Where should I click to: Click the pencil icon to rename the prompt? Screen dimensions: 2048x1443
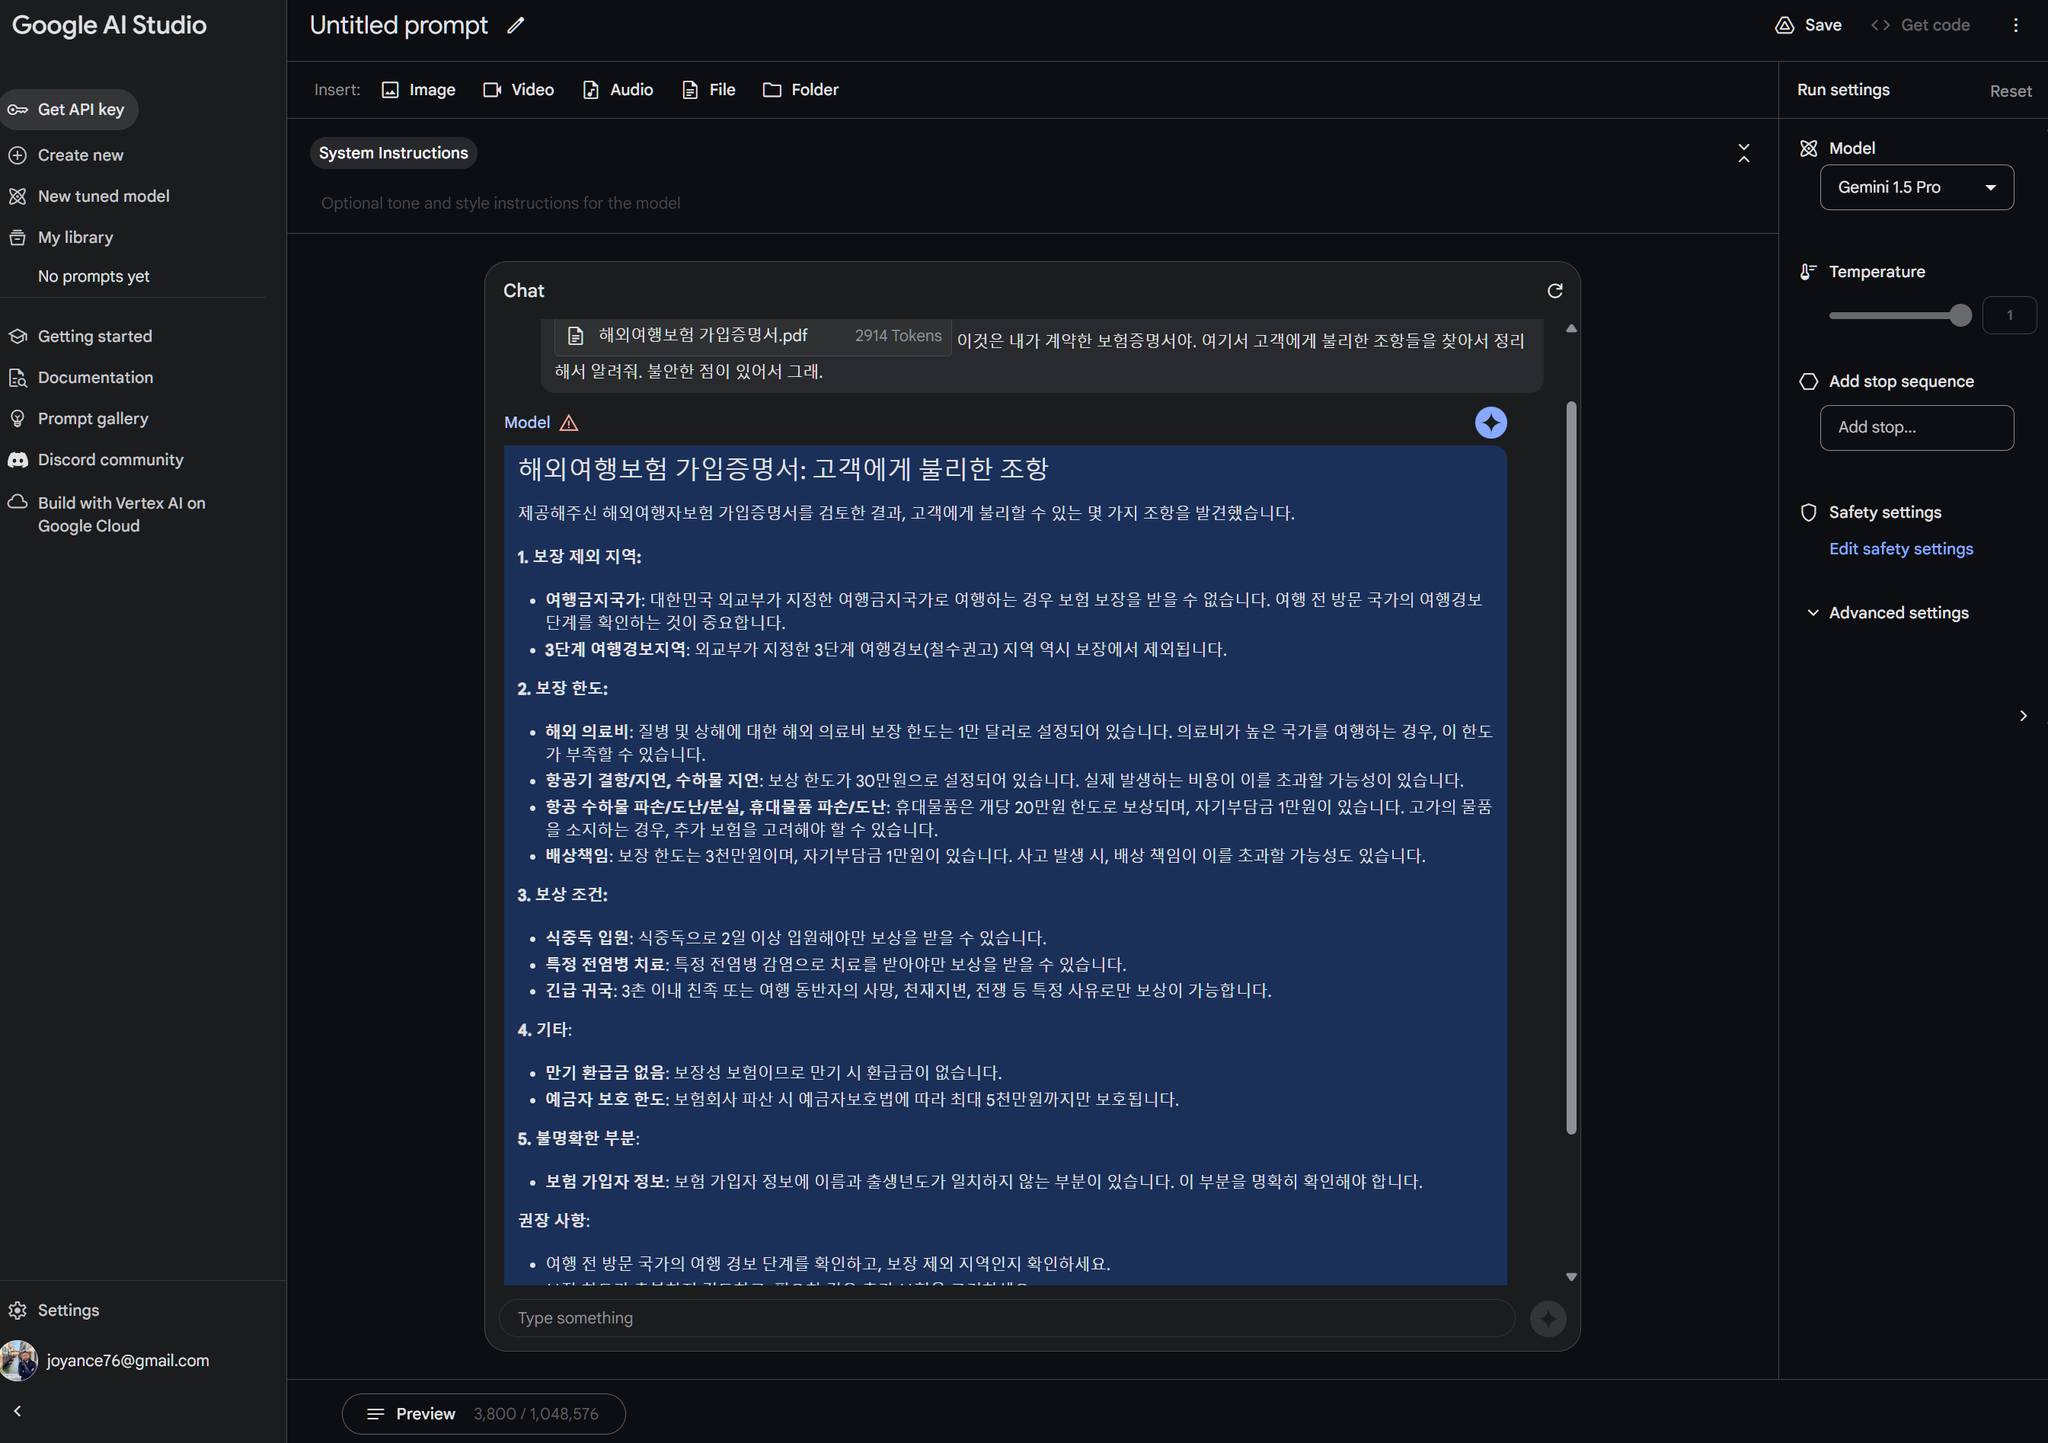(516, 26)
